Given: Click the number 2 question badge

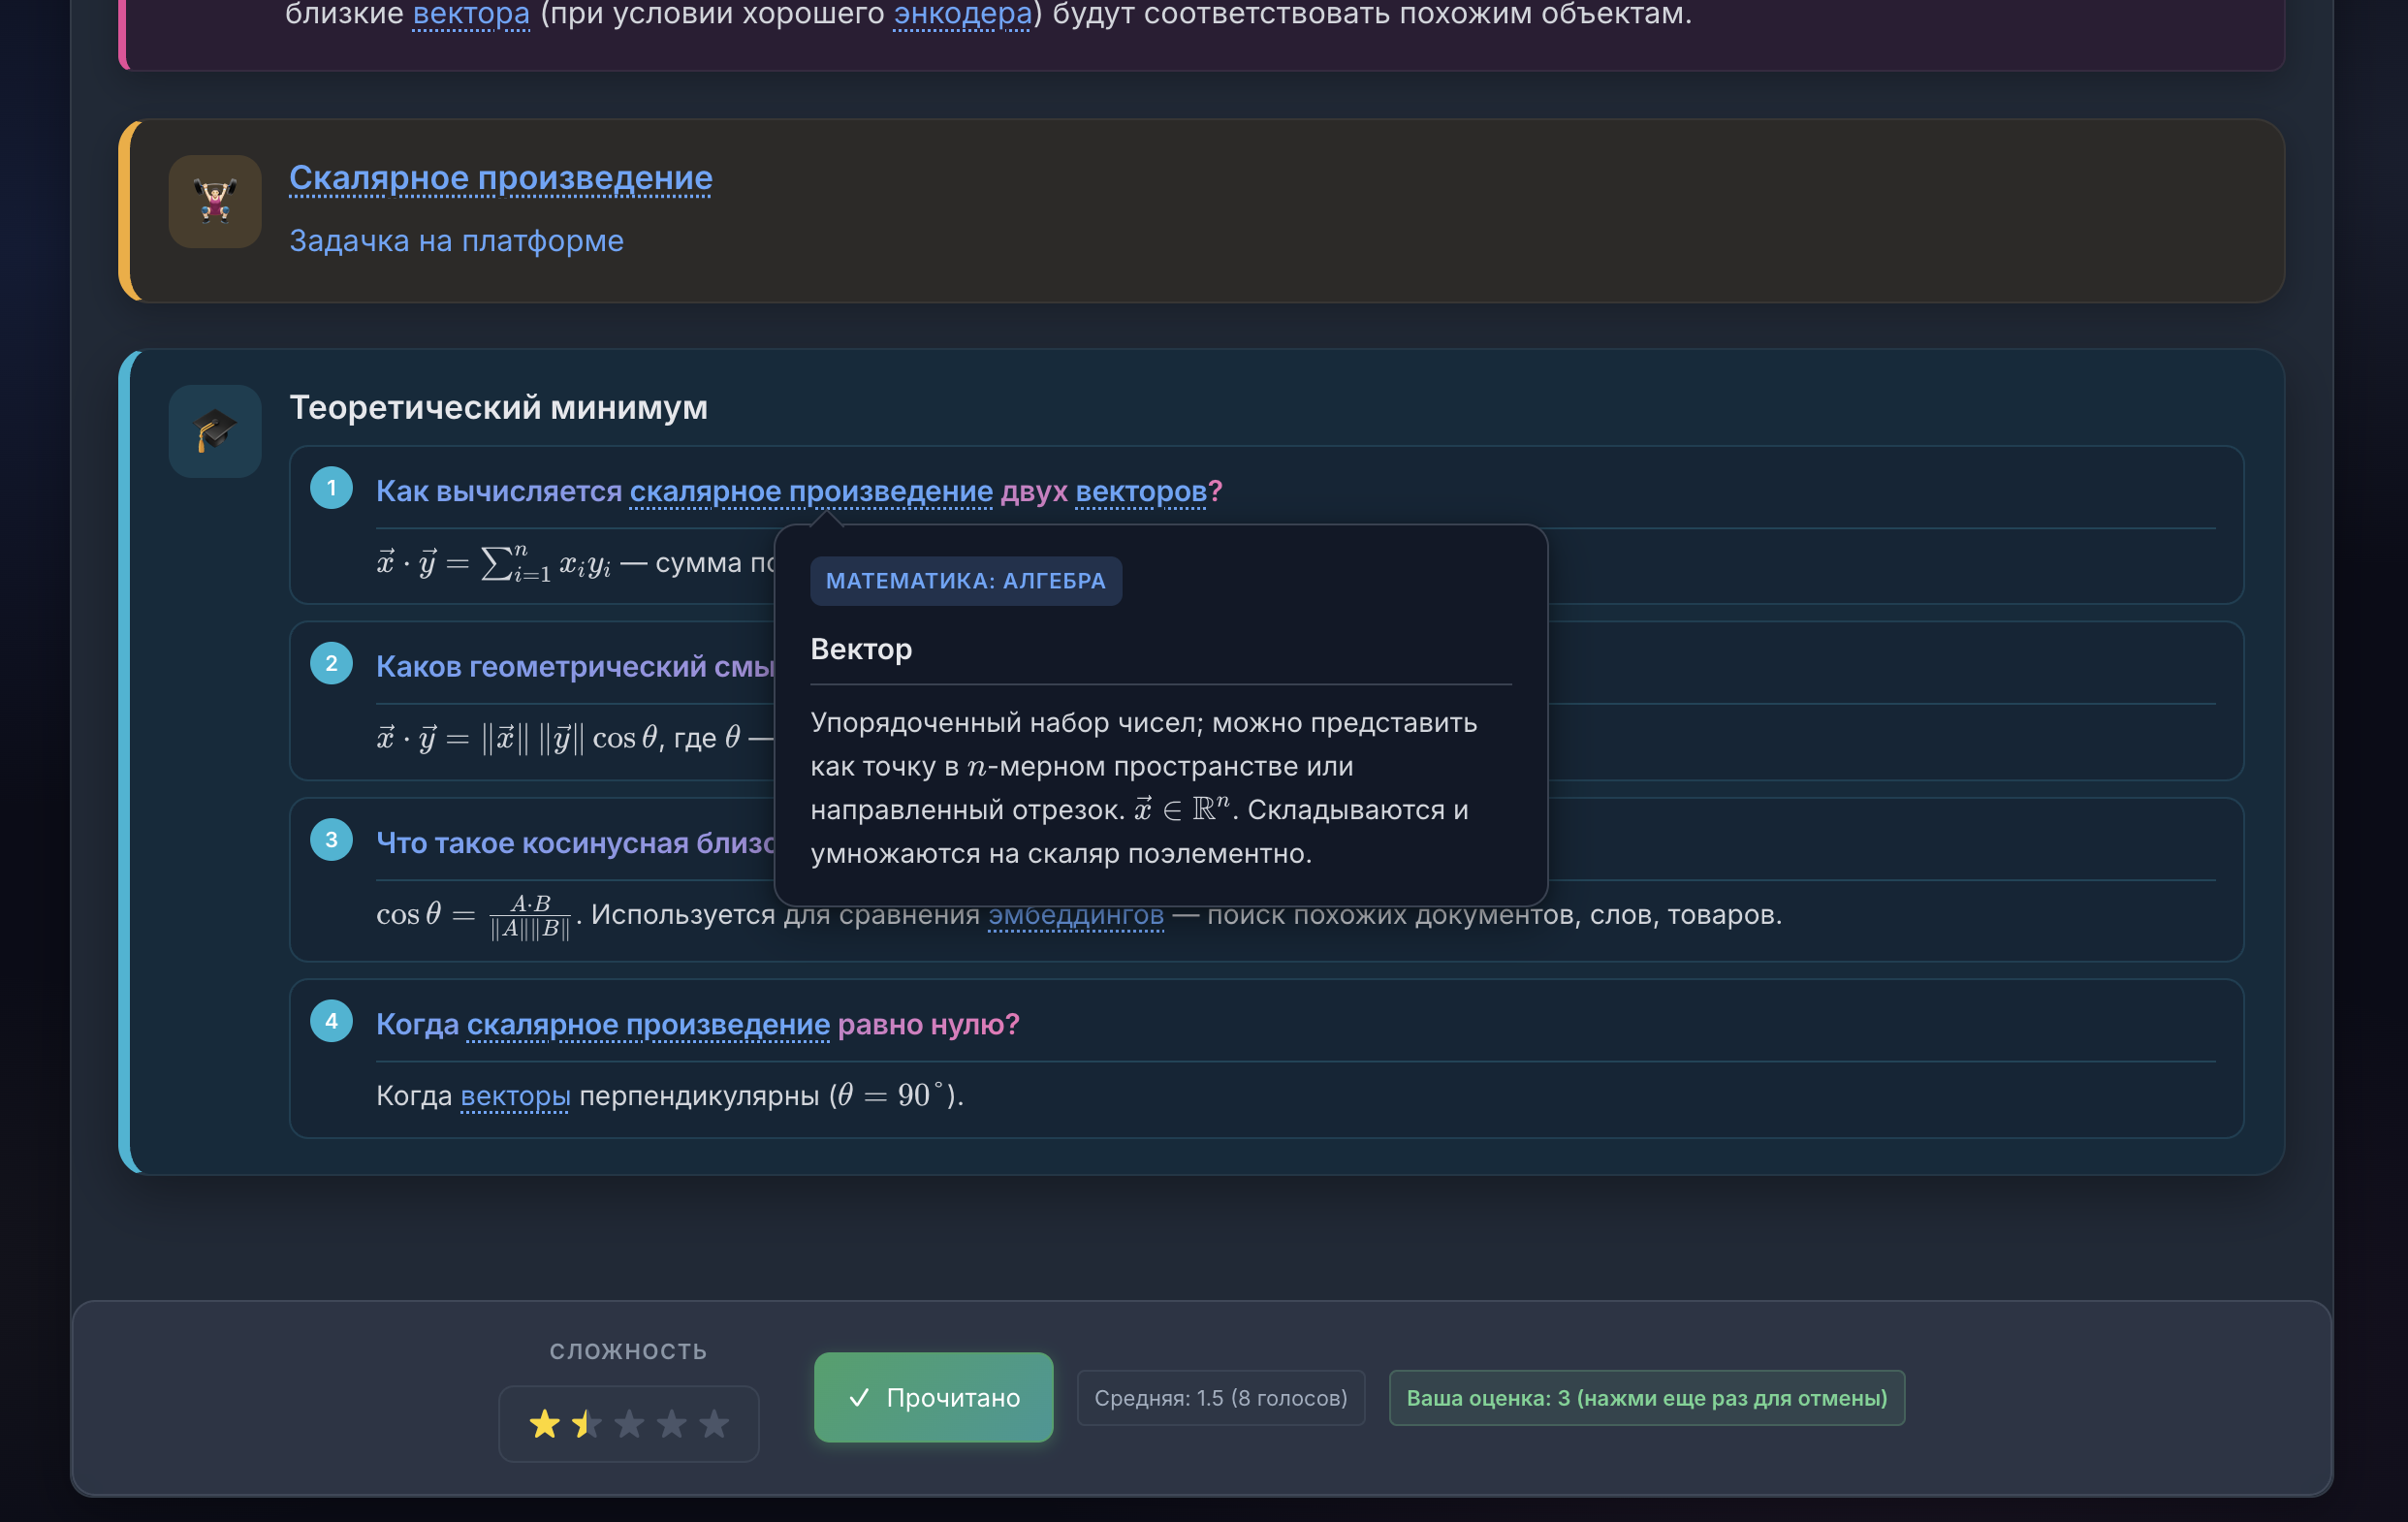Looking at the screenshot, I should tap(331, 663).
